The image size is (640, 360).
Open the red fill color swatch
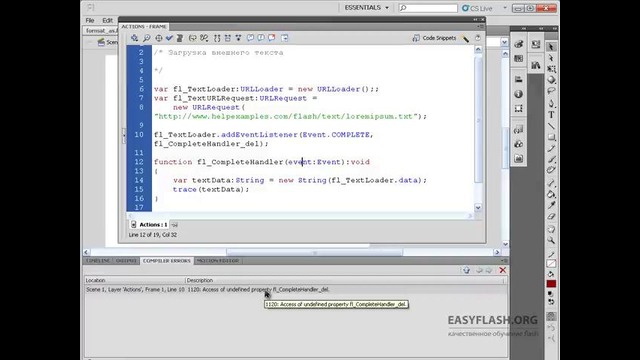(x=551, y=284)
